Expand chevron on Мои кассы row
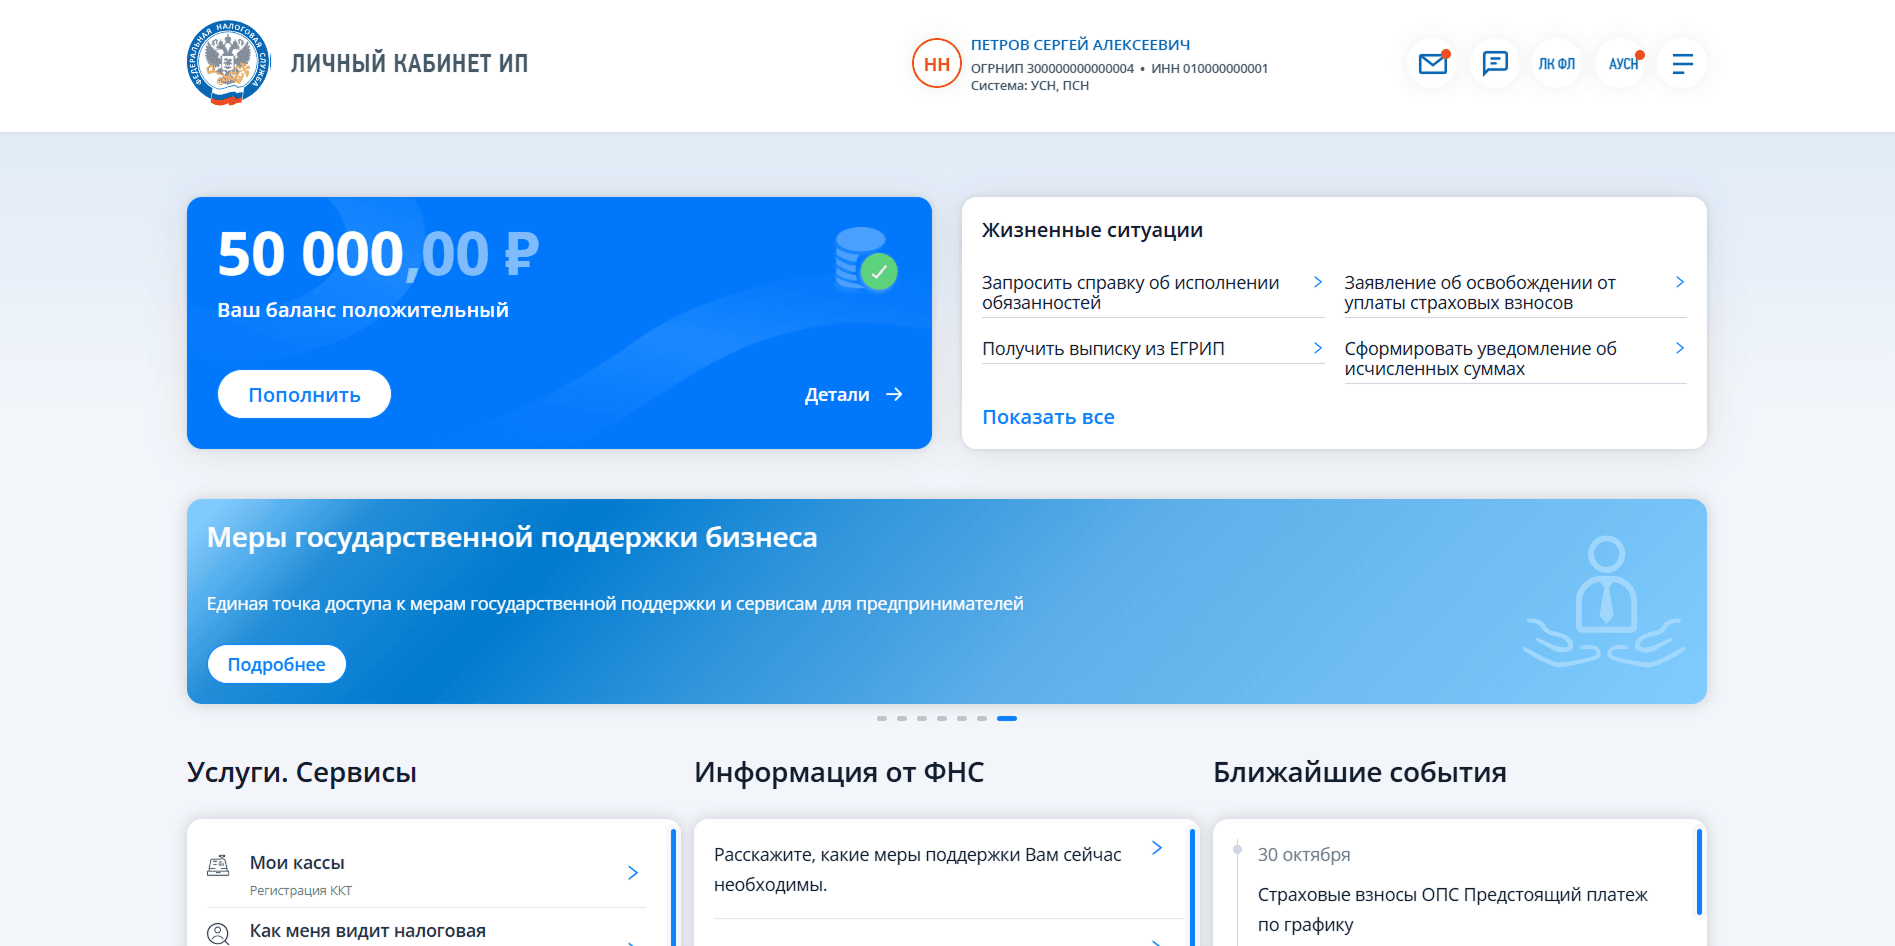This screenshot has height=946, width=1895. tap(633, 873)
